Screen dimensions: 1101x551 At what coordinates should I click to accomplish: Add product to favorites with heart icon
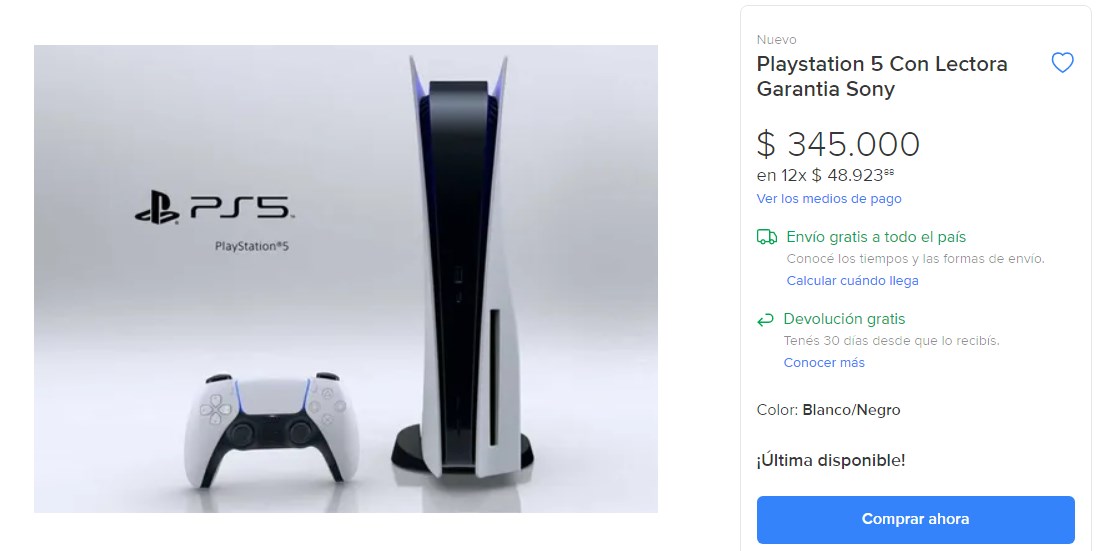pos(1062,63)
